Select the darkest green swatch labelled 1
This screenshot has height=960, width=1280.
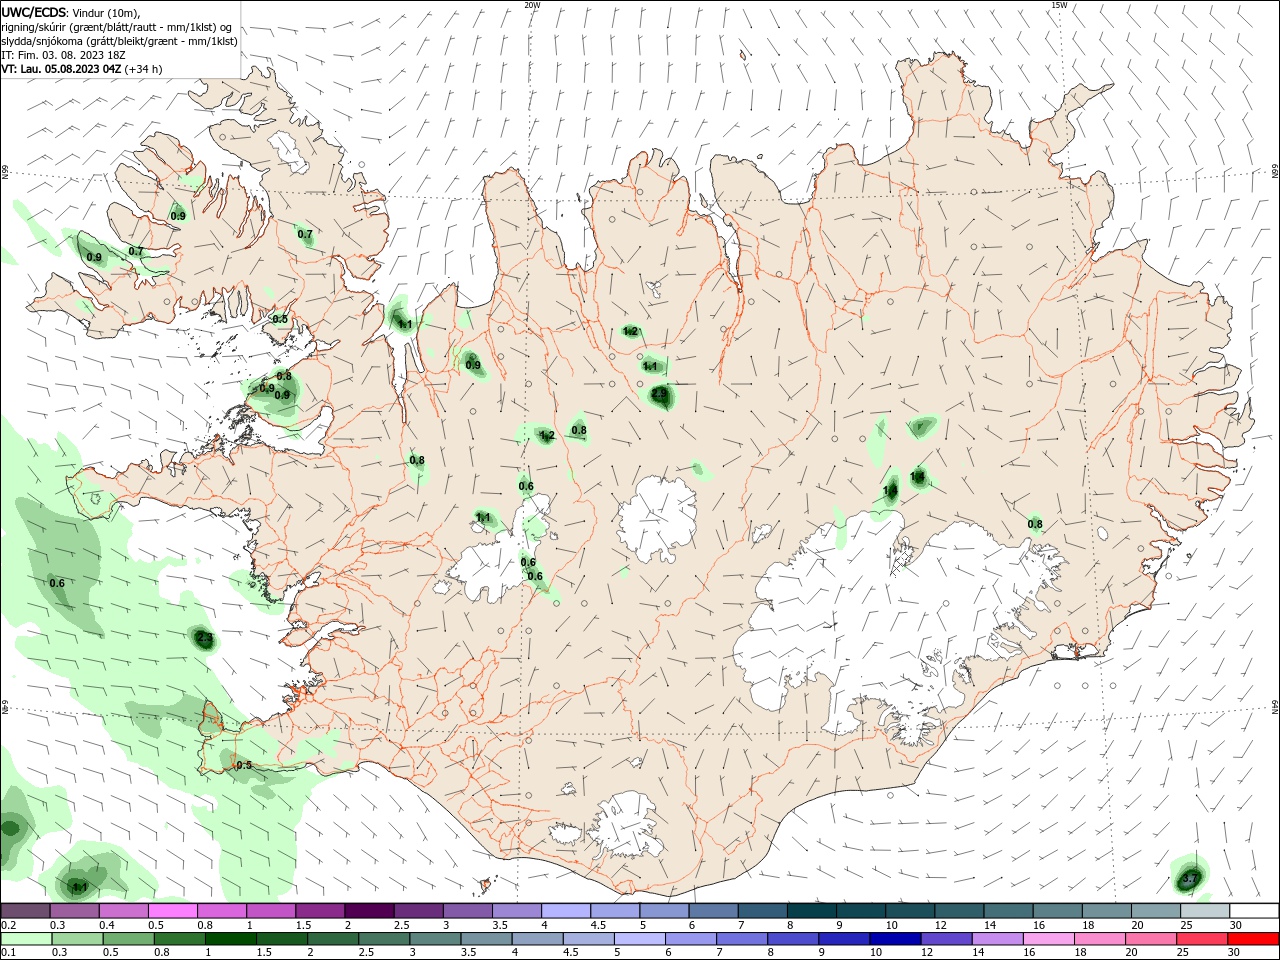pos(229,939)
